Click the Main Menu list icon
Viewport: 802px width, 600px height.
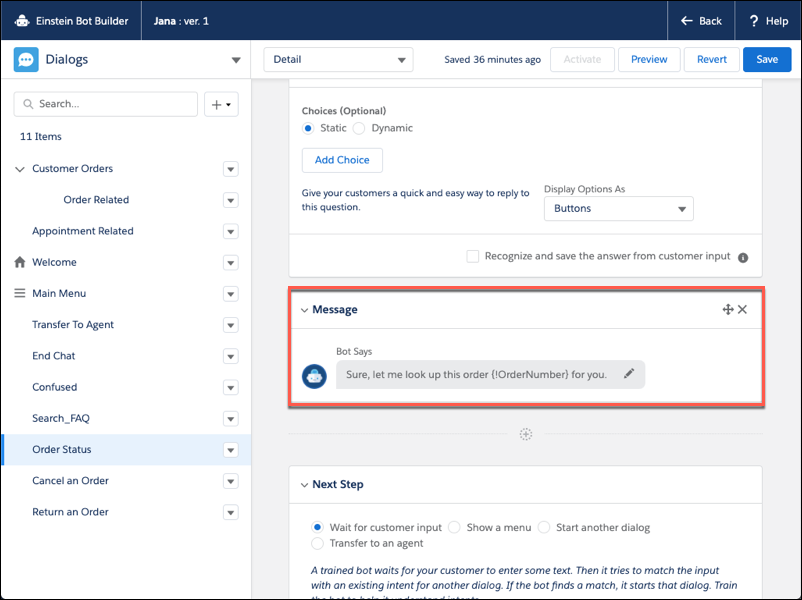tap(18, 293)
